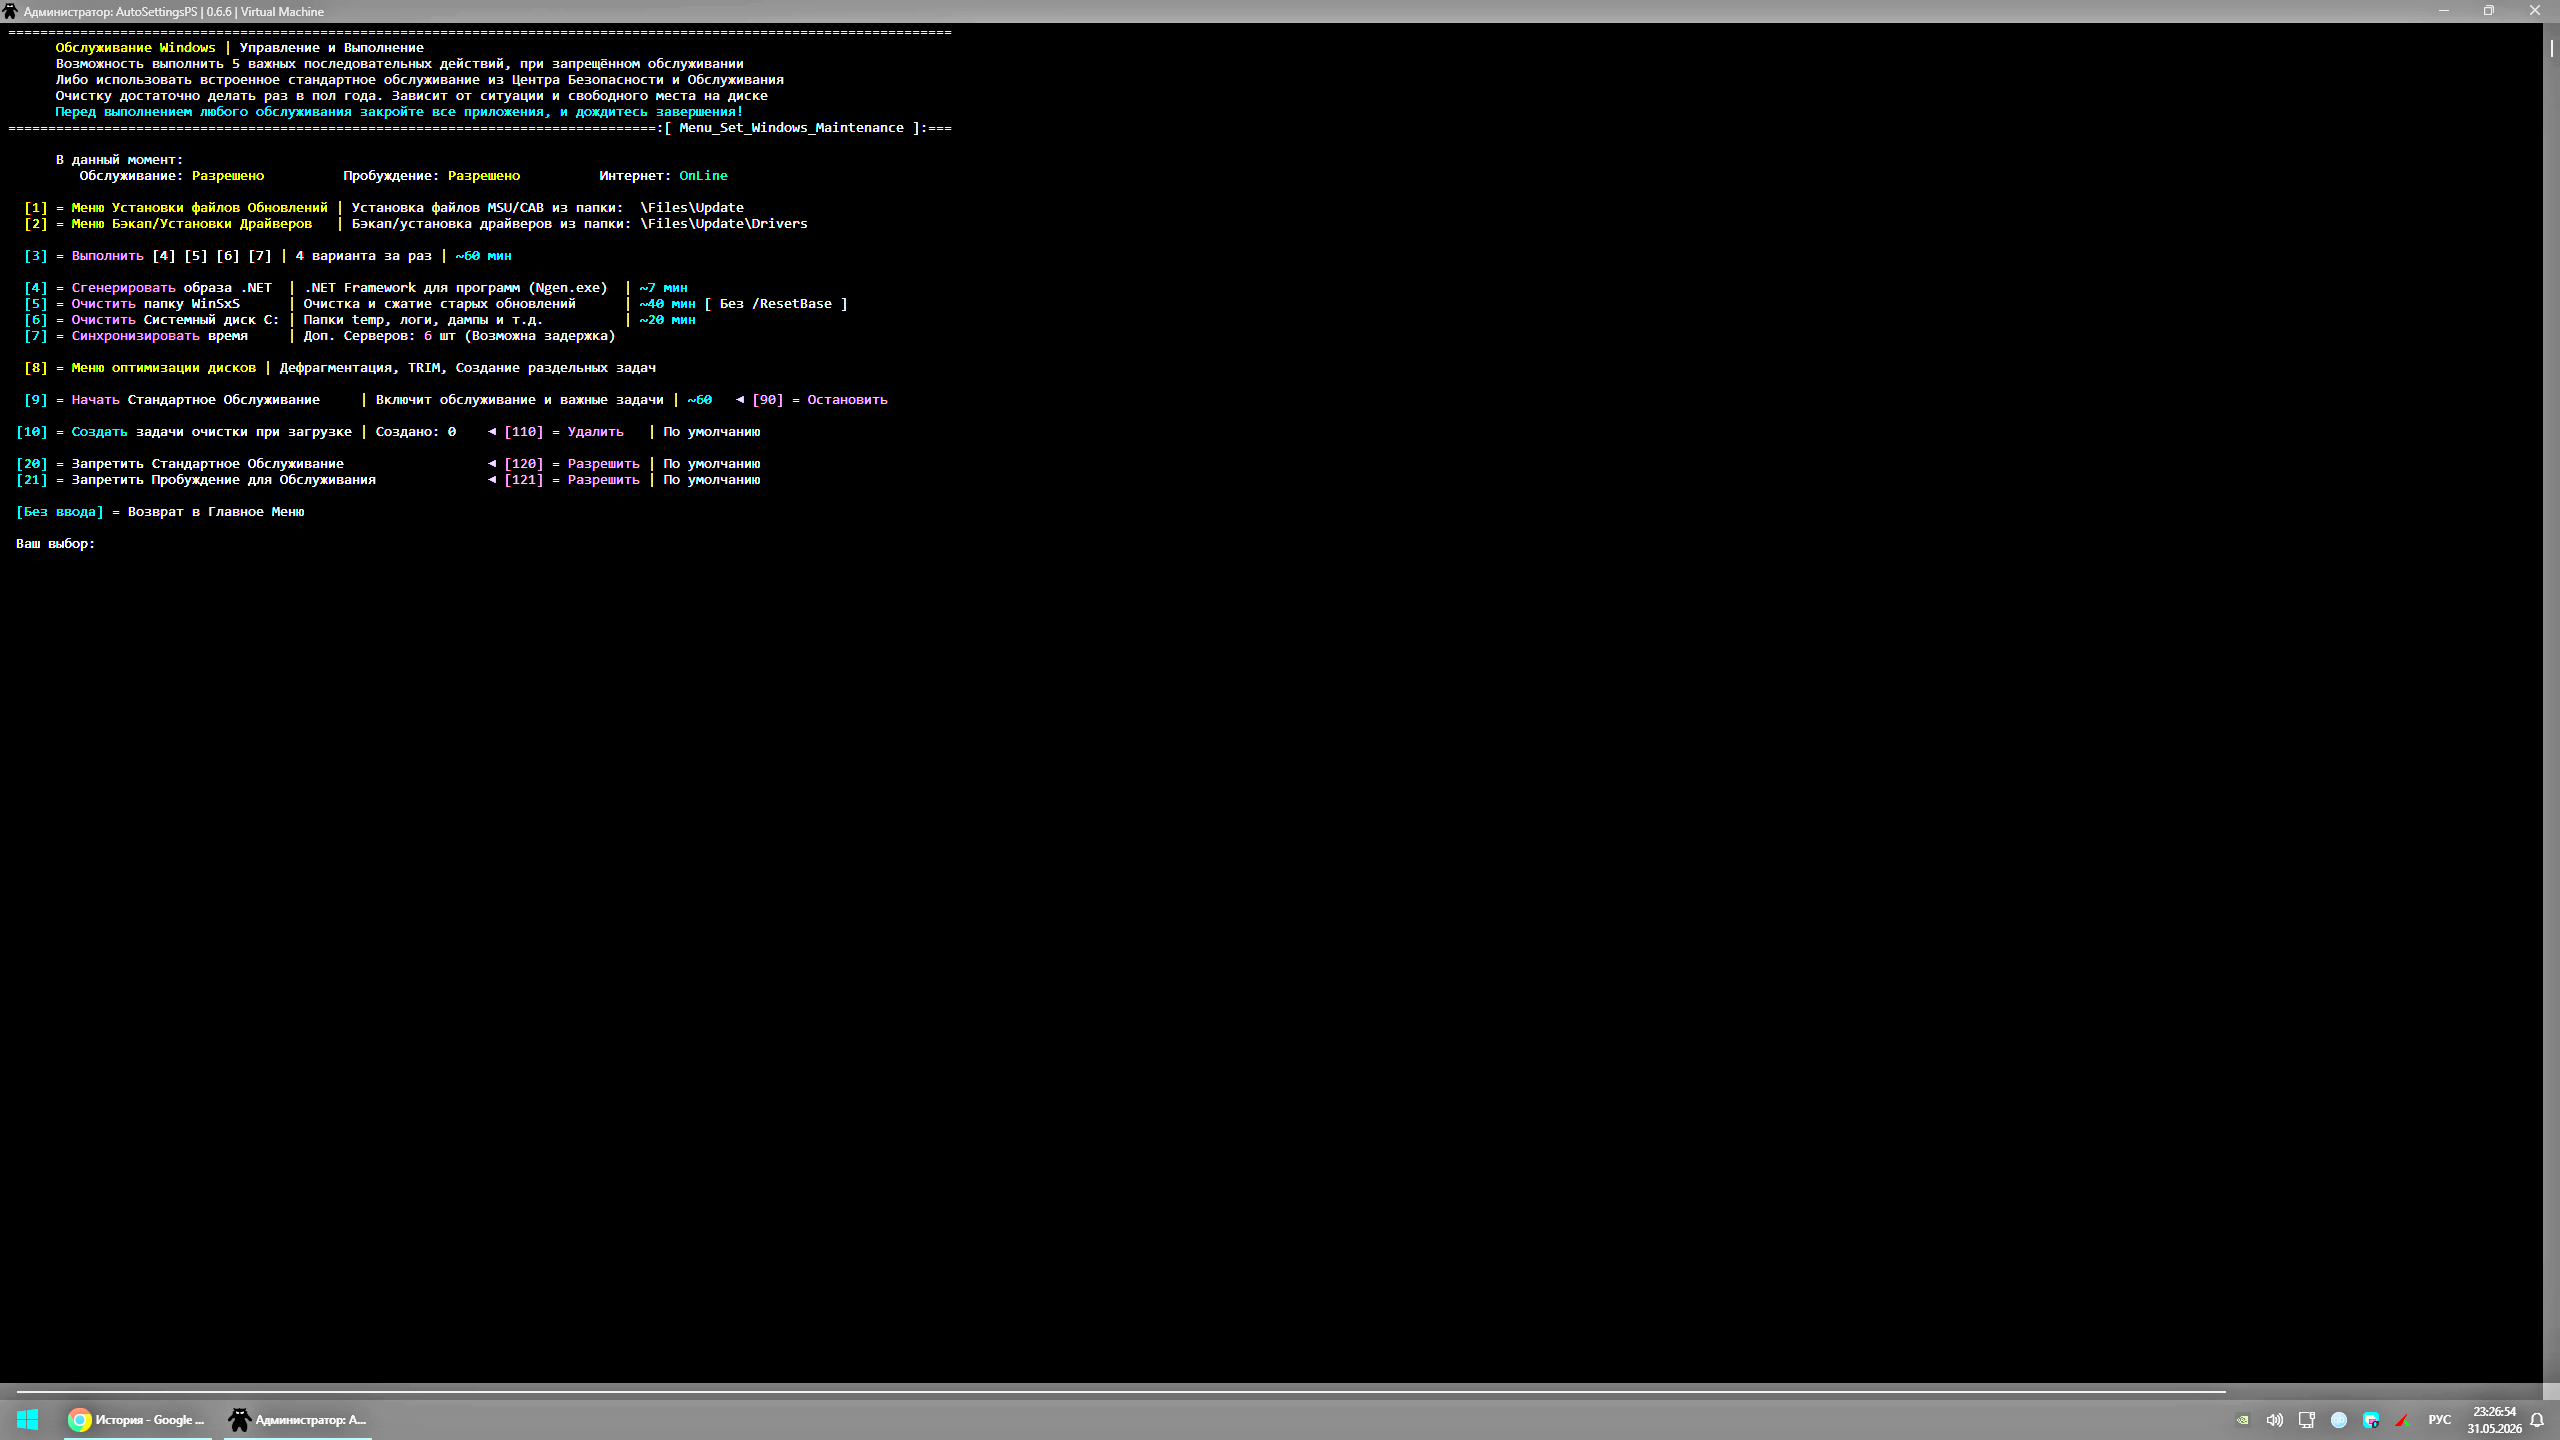The image size is (2560, 1440).
Task: Click the text 'Menu_Set_Windows_Maintenance'
Action: (x=791, y=127)
